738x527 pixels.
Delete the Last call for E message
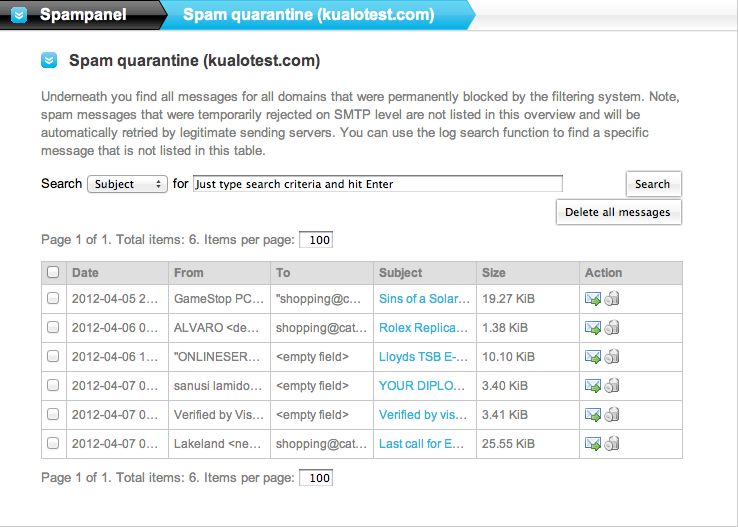[611, 444]
